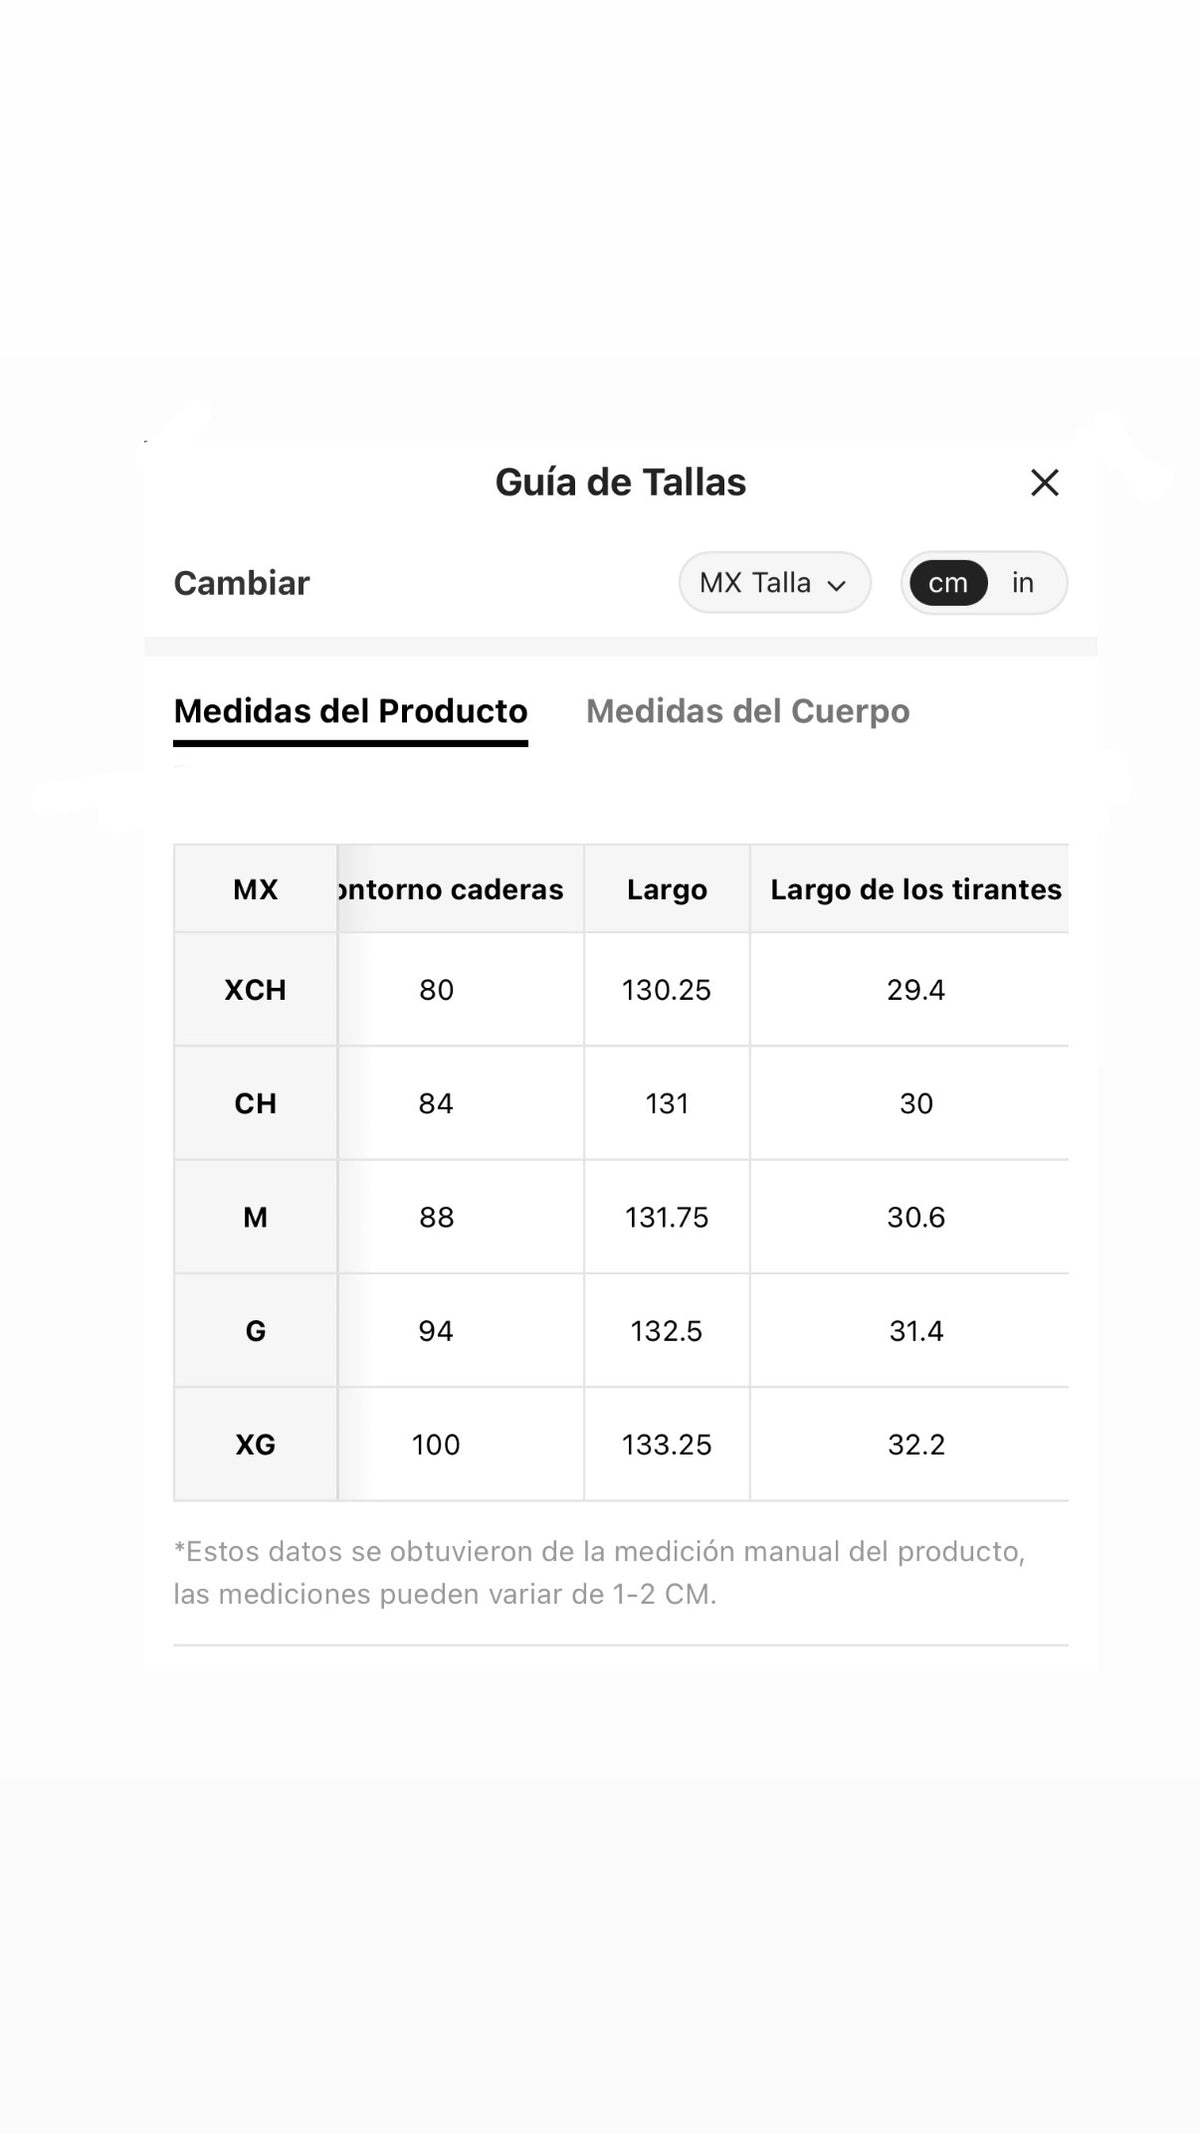This screenshot has width=1200, height=2133.
Task: Click the chevron arrow beside MX Talla
Action: pos(837,586)
